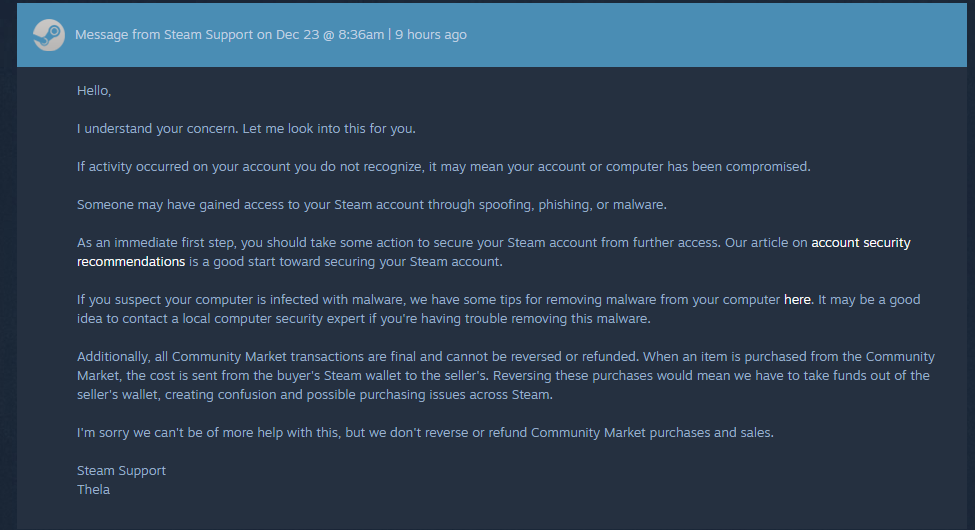This screenshot has height=530, width=975.
Task: Click the "As an immediate first step" sentence
Action: click(300, 243)
